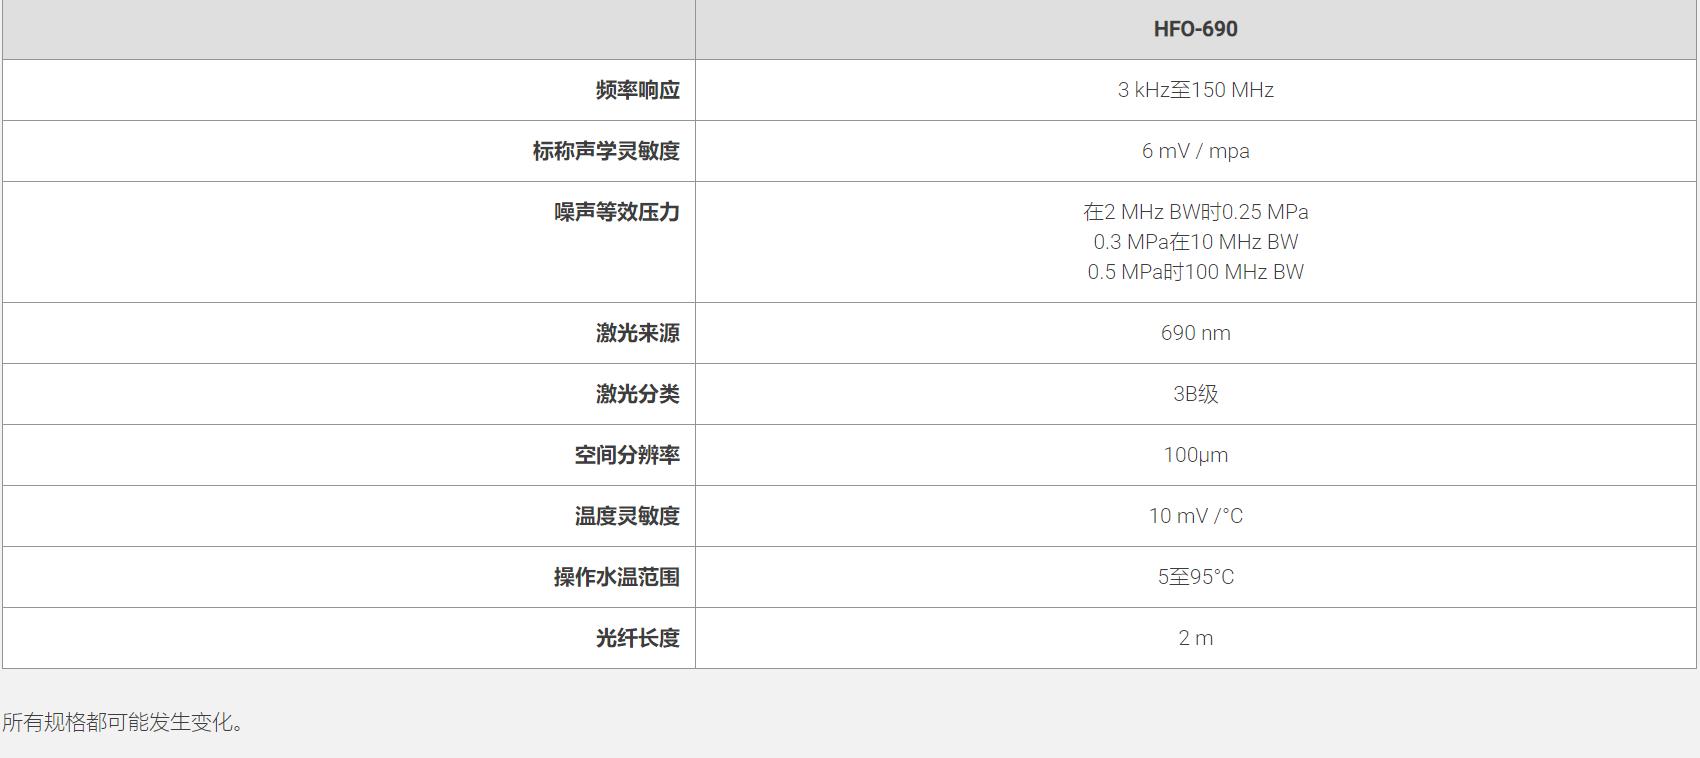Select the 6 mV / mpa value
Image resolution: width=1700 pixels, height=758 pixels.
[1195, 151]
